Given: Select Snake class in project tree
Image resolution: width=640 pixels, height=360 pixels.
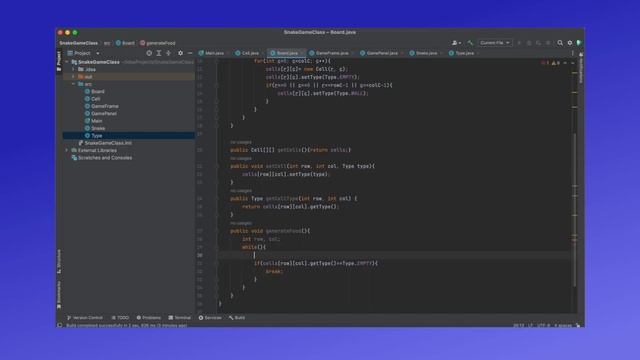Looking at the screenshot, I should 98,128.
